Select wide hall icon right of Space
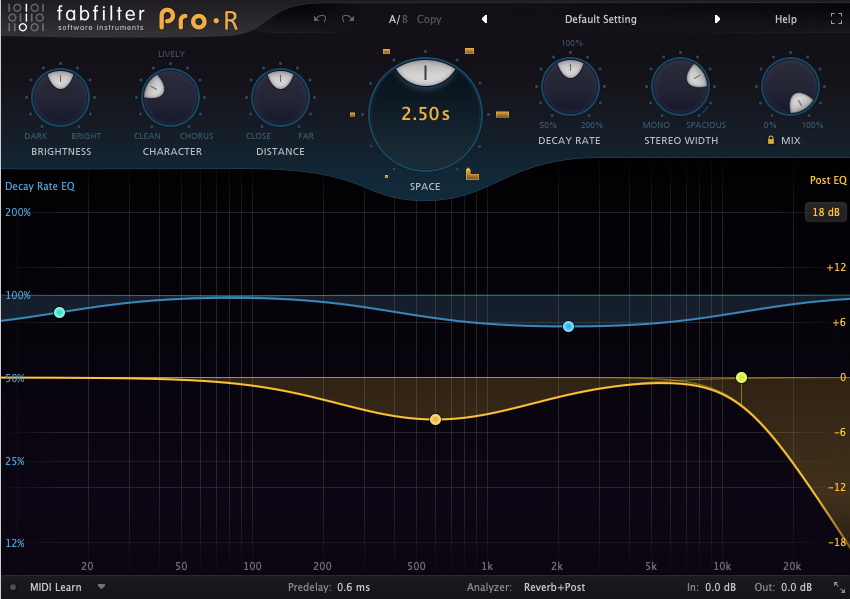Image resolution: width=850 pixels, height=599 pixels. (x=503, y=114)
